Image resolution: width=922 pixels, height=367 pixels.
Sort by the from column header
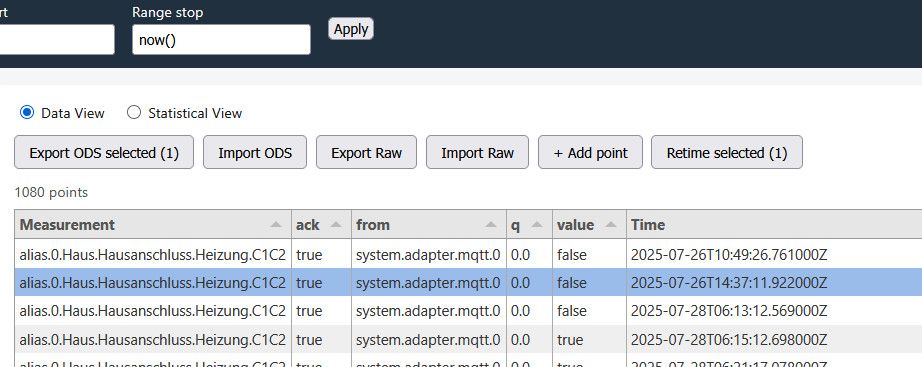click(429, 224)
